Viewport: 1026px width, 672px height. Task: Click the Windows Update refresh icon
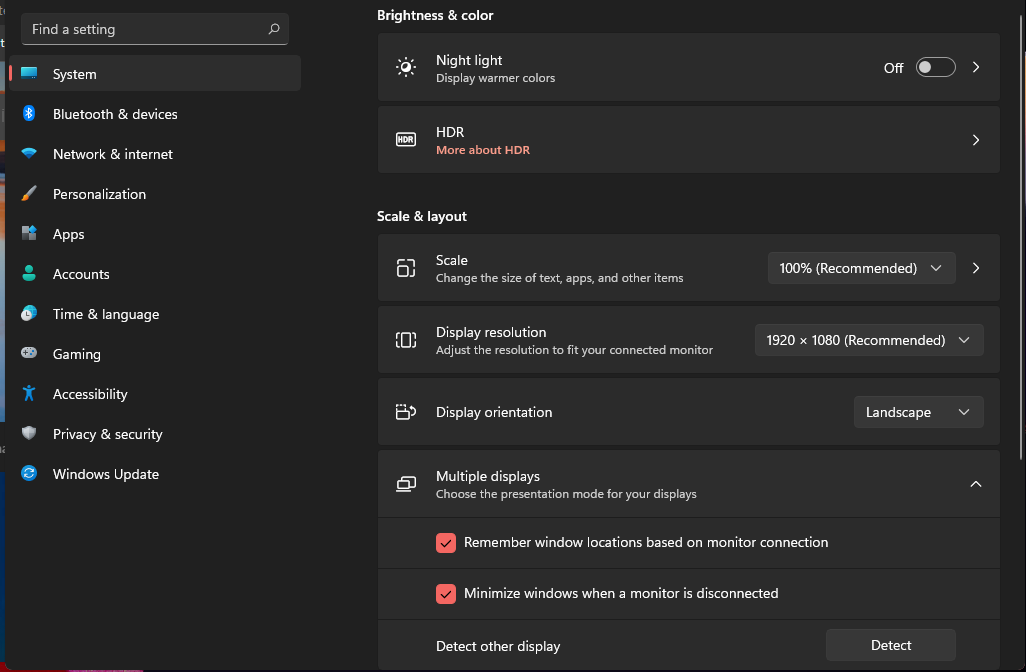29,474
